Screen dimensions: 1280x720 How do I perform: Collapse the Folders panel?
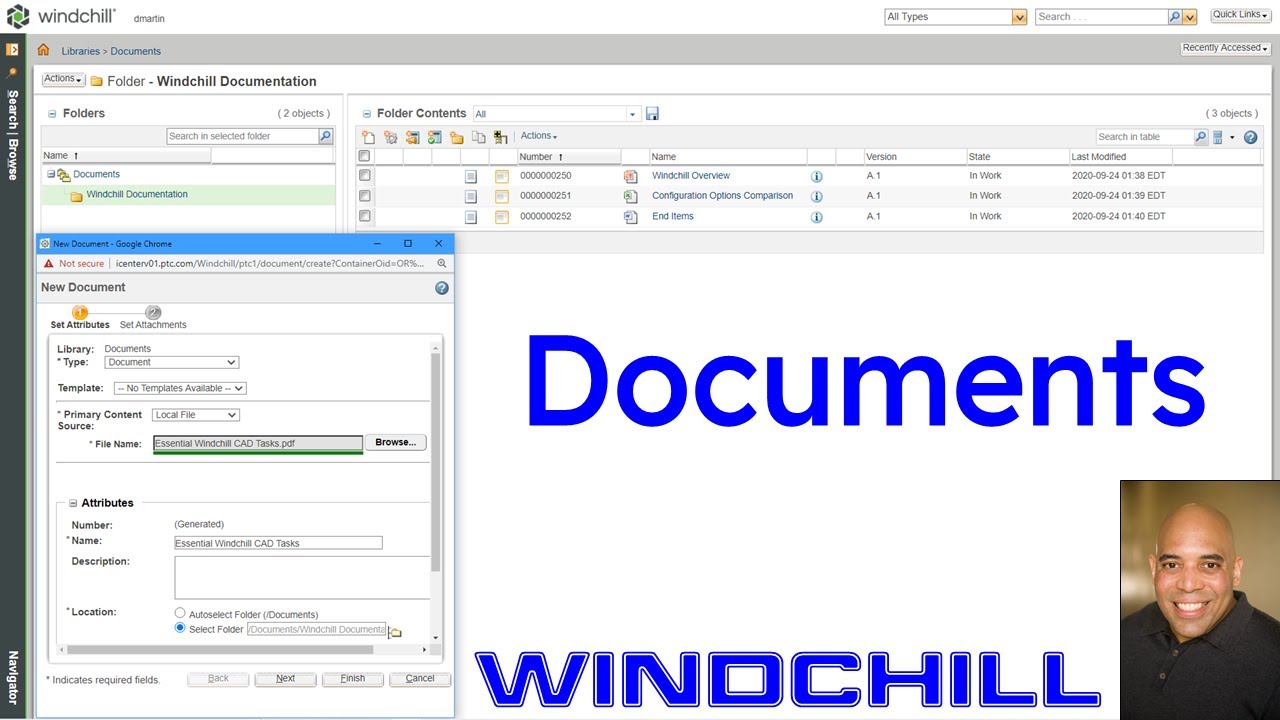[x=52, y=114]
